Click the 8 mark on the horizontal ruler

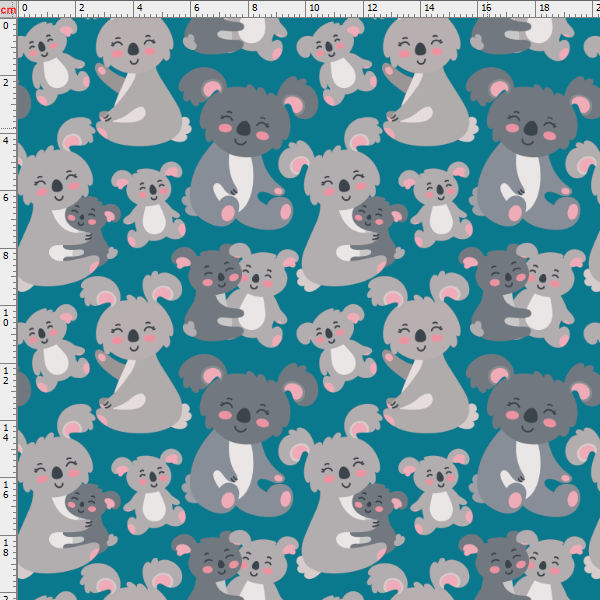254,8
